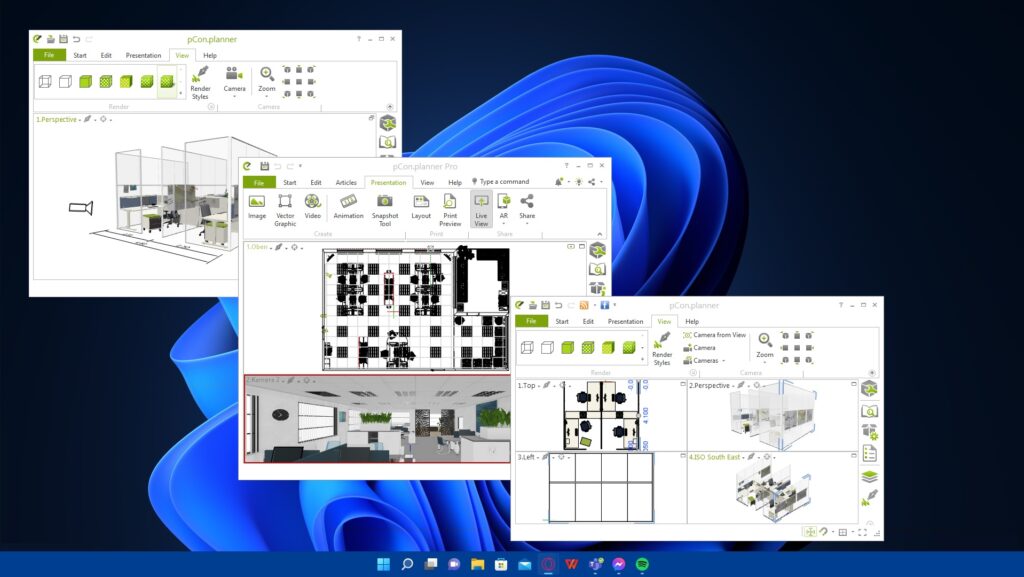Toggle the textured green cube render mode in bottom-right window

588,348
